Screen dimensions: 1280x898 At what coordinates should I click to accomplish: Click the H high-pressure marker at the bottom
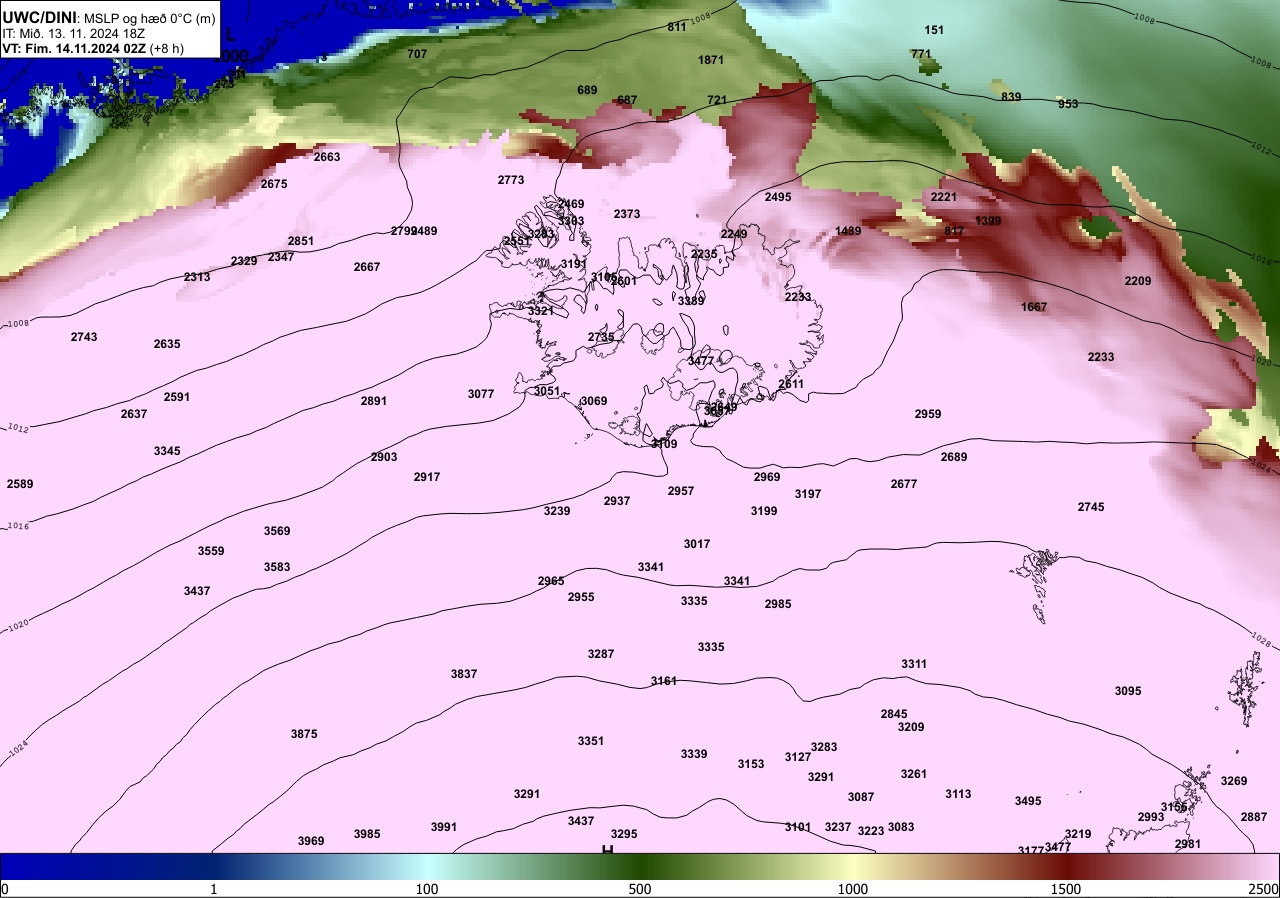tap(607, 850)
